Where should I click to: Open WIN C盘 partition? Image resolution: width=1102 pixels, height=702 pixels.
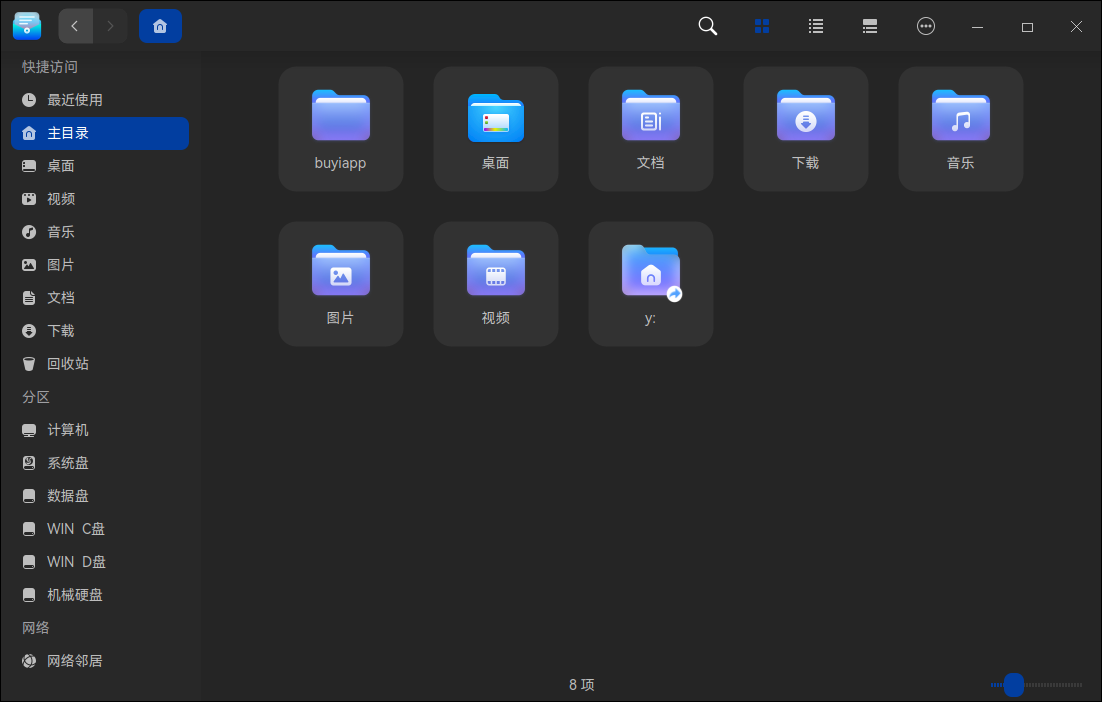(100, 529)
